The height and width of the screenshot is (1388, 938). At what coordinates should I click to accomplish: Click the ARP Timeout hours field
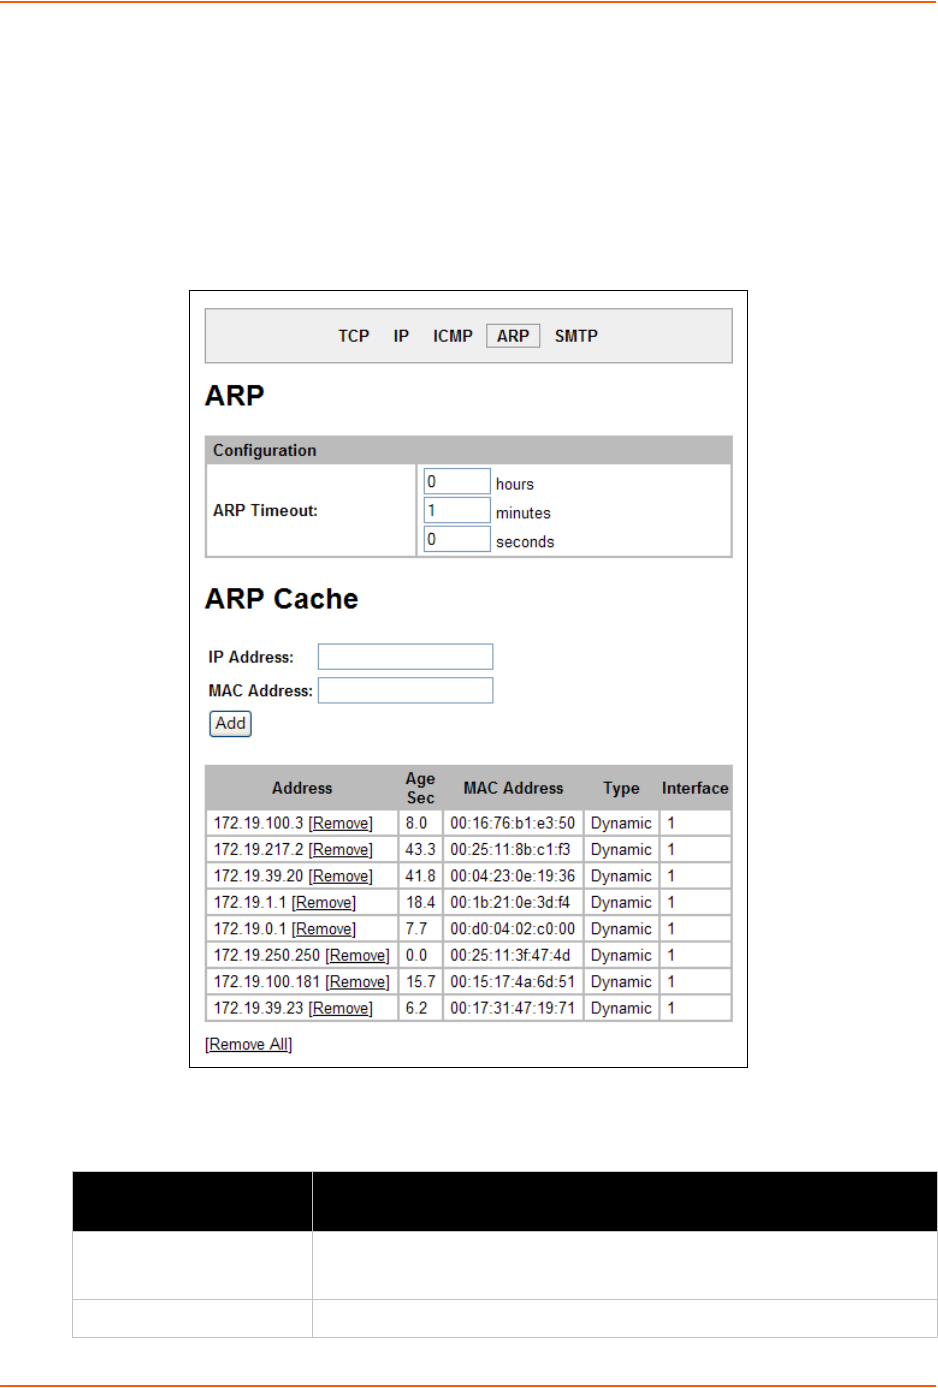(x=456, y=482)
